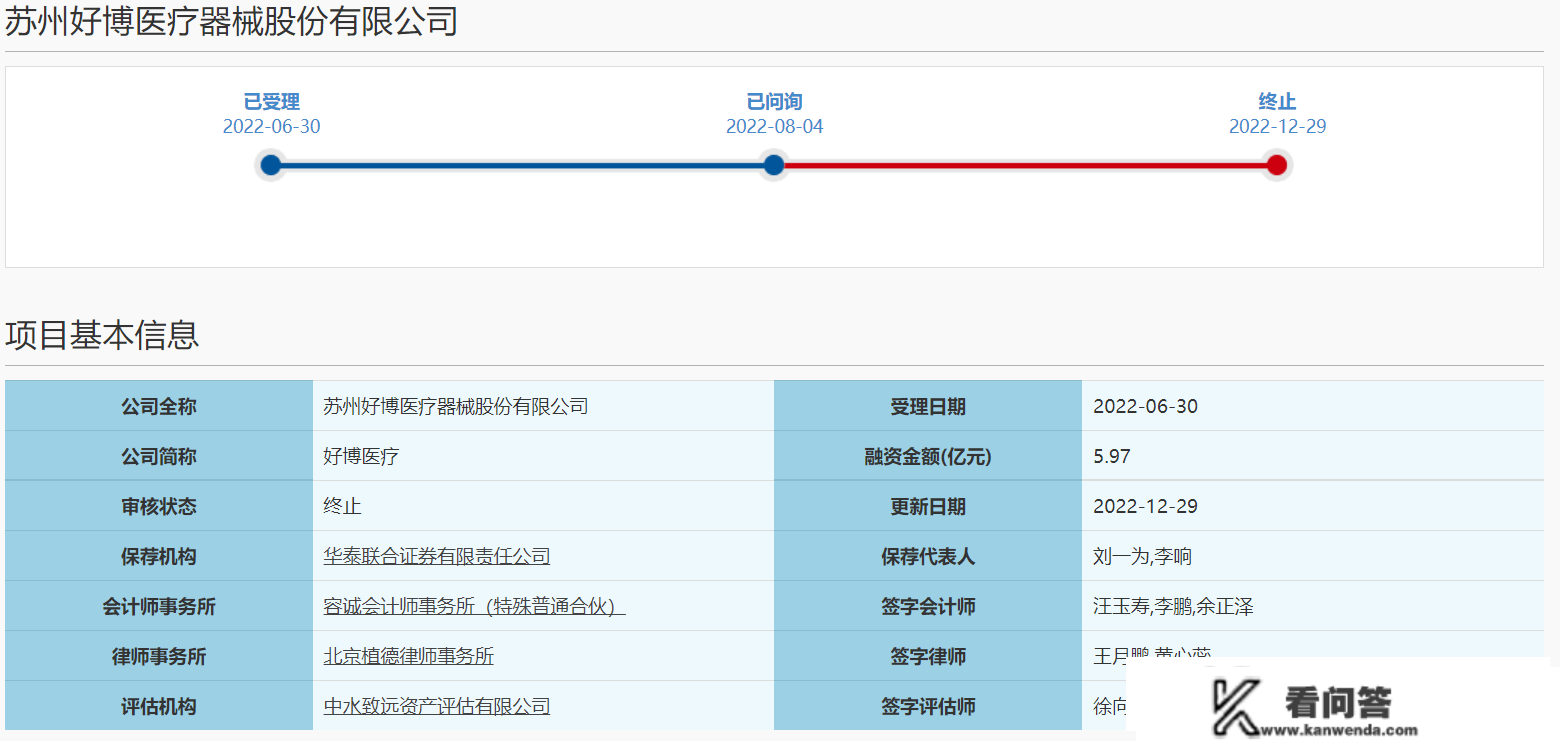Click the 受理日期 header cell
Viewport: 1560px width, 741px height.
[928, 406]
